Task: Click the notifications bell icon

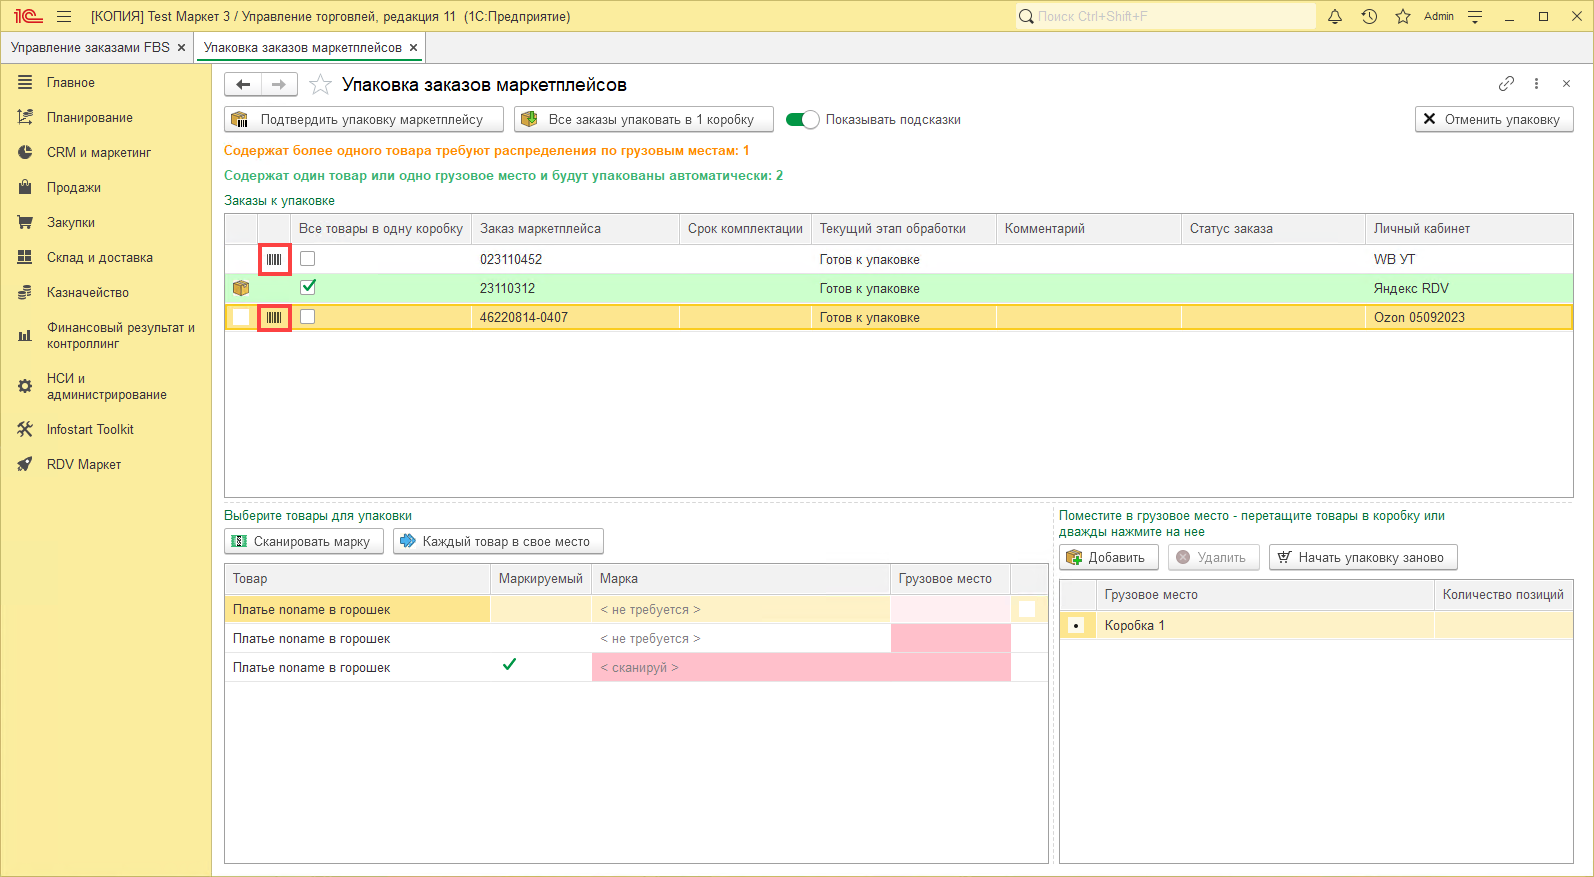Action: [x=1335, y=16]
